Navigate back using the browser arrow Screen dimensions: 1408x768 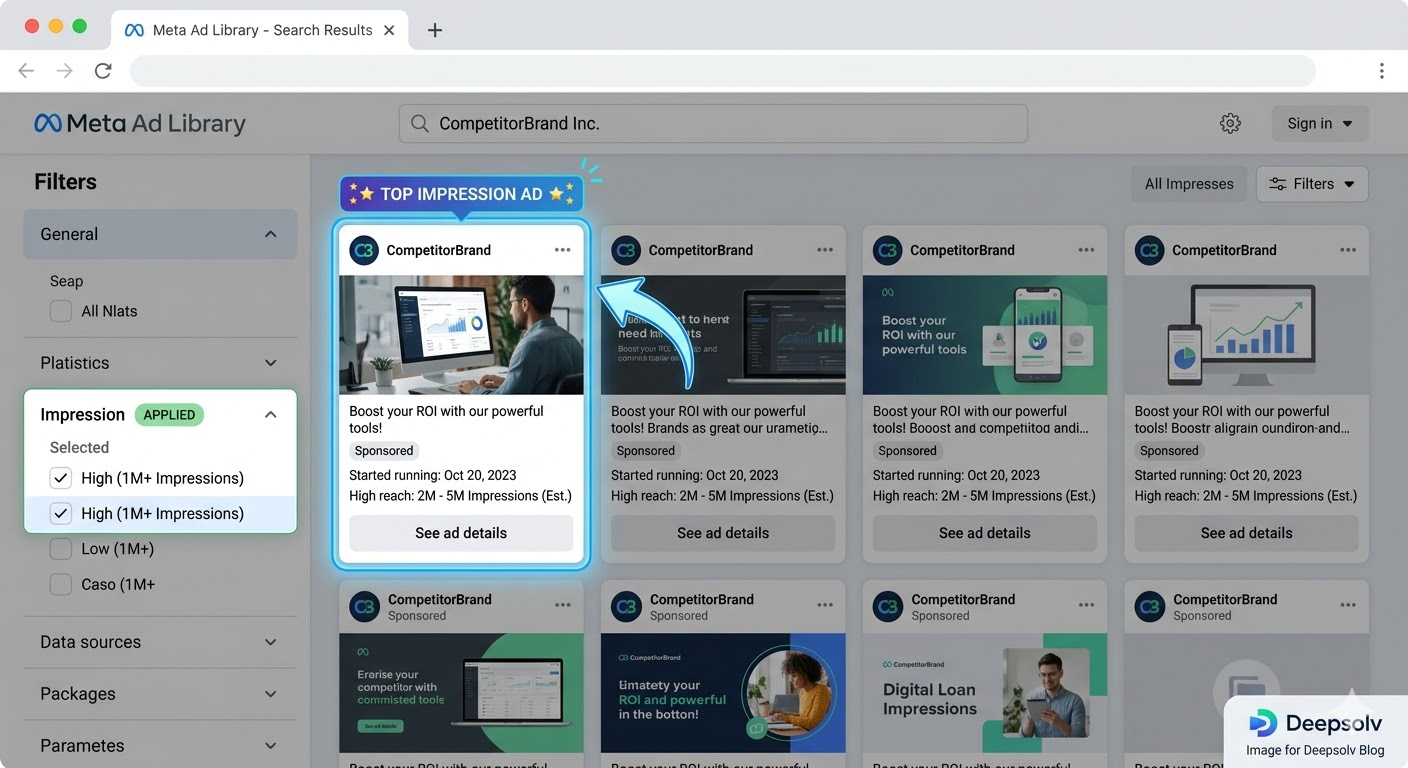26,70
